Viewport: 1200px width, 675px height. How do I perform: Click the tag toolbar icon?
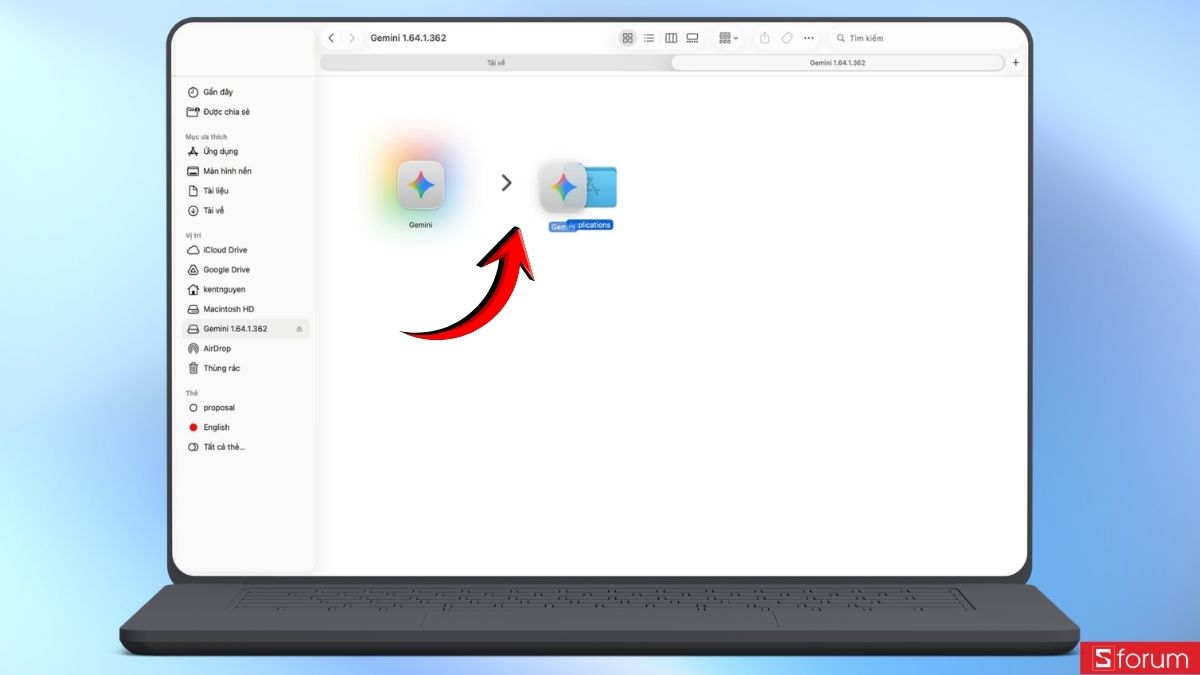pyautogui.click(x=787, y=38)
